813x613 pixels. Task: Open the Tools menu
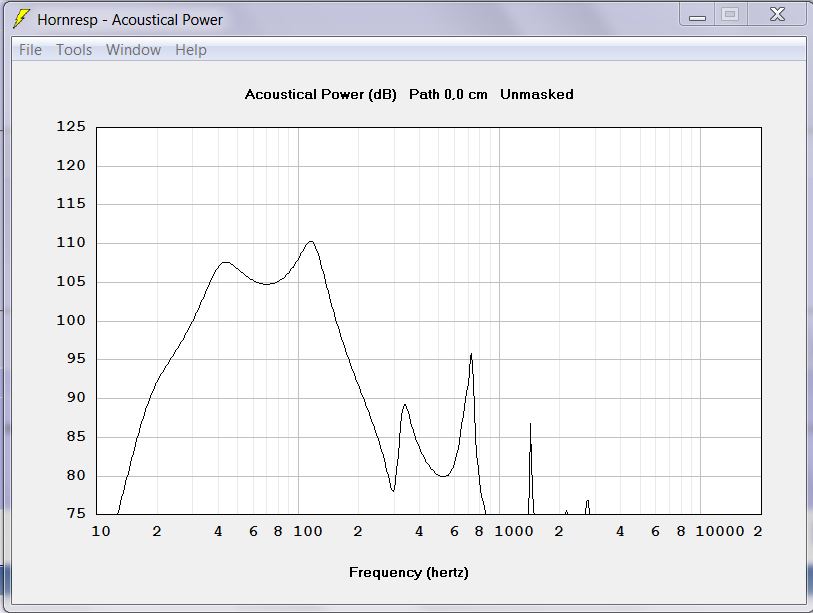click(74, 50)
